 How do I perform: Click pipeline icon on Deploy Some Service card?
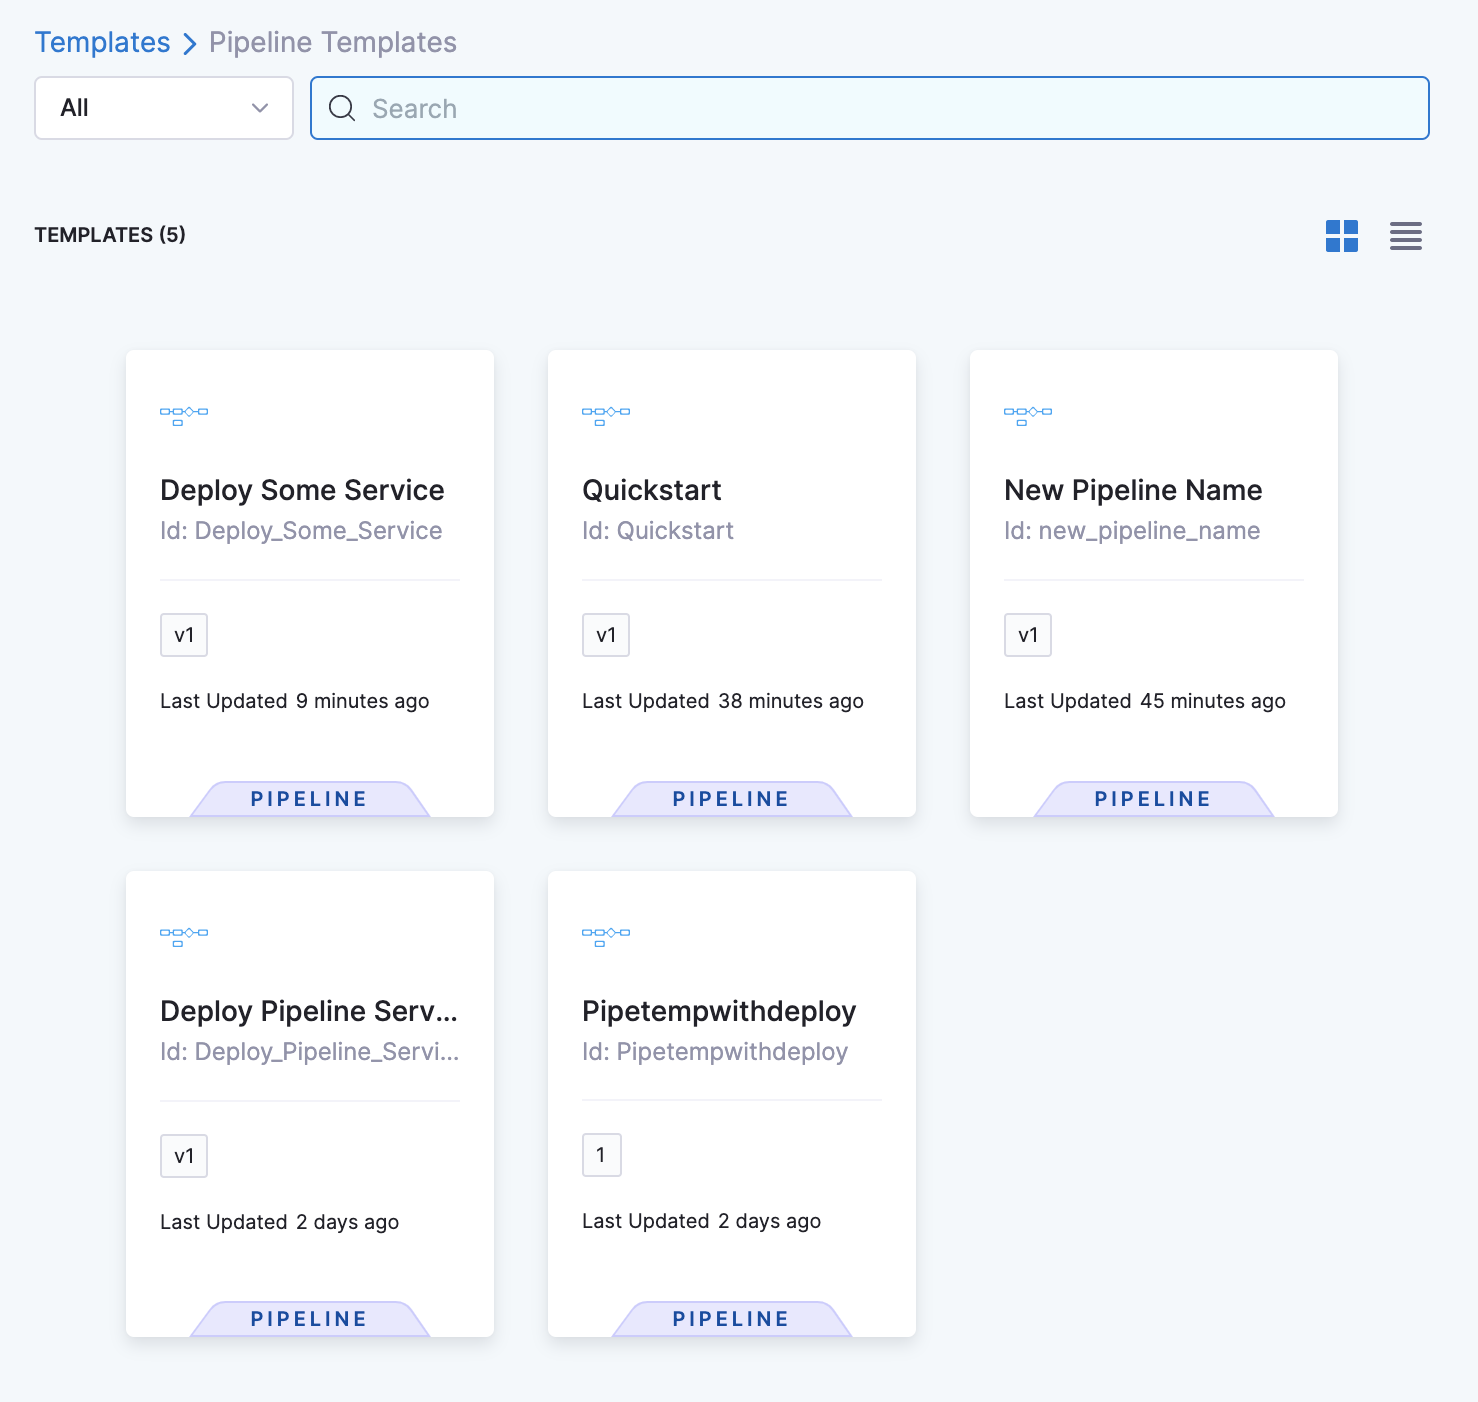pos(184,415)
